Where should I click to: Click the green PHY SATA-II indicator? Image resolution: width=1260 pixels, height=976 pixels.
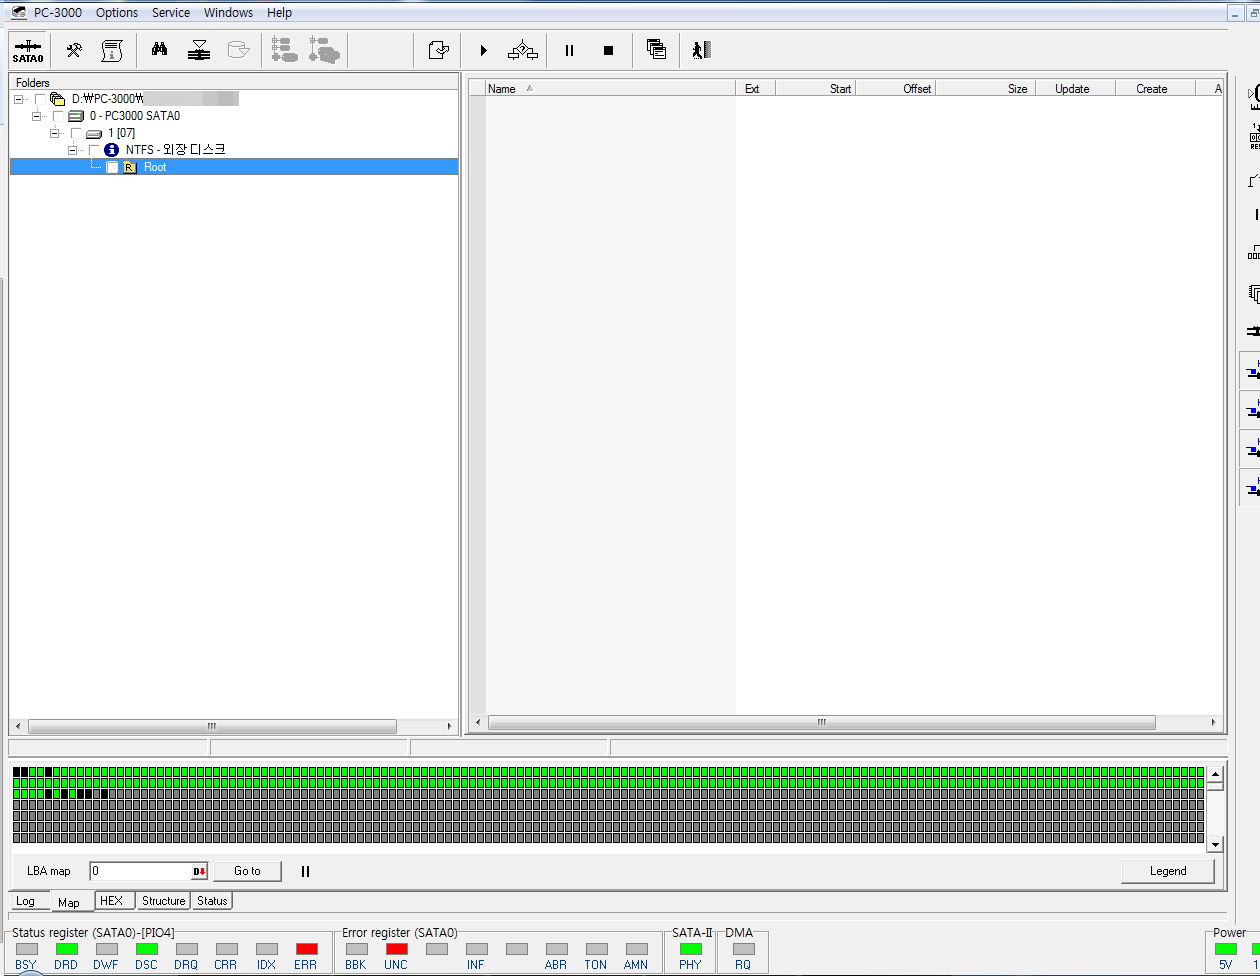690,949
